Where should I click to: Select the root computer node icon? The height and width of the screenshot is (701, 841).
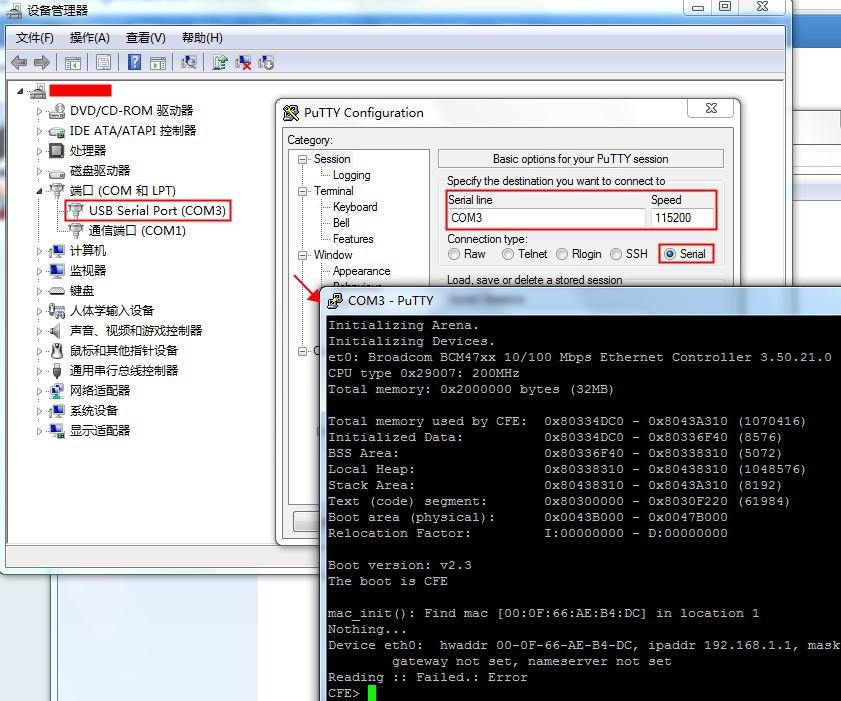[x=38, y=91]
